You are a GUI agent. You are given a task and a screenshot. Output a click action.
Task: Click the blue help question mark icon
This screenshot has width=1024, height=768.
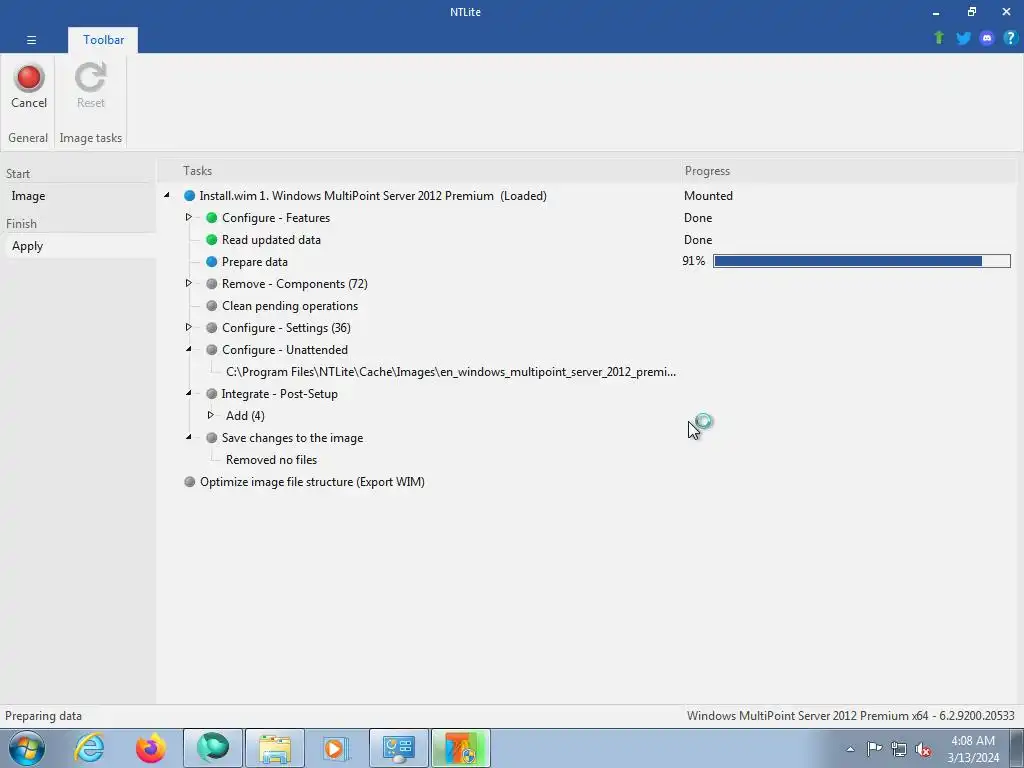click(x=1010, y=38)
